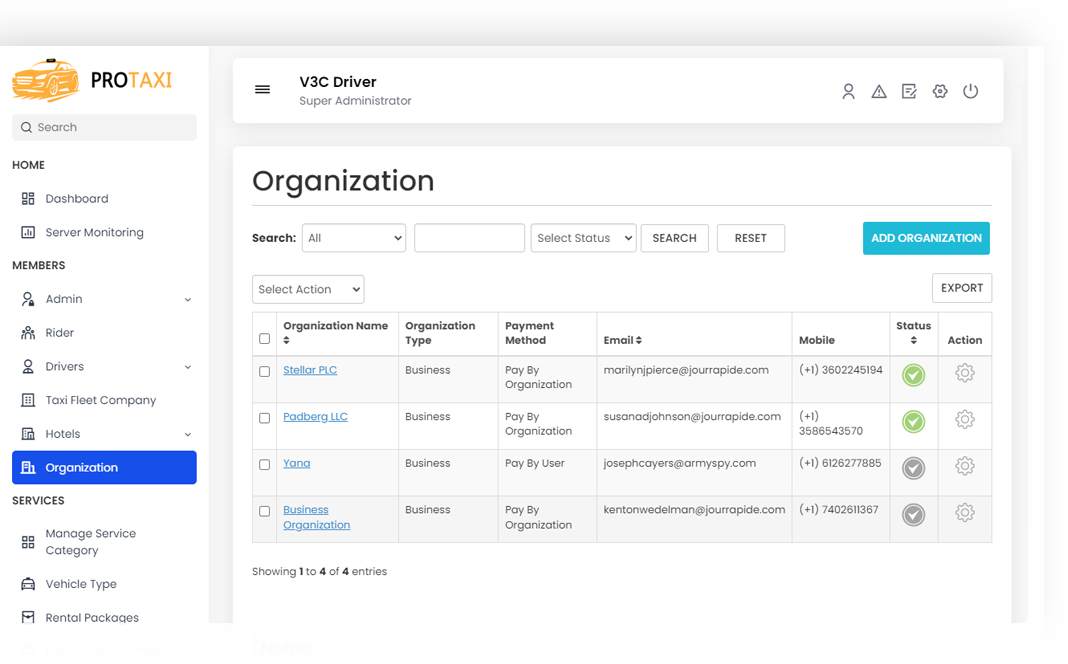Image resolution: width=1068 pixels, height=664 pixels.
Task: Open the Stellar PLC organization link
Action: pos(310,369)
